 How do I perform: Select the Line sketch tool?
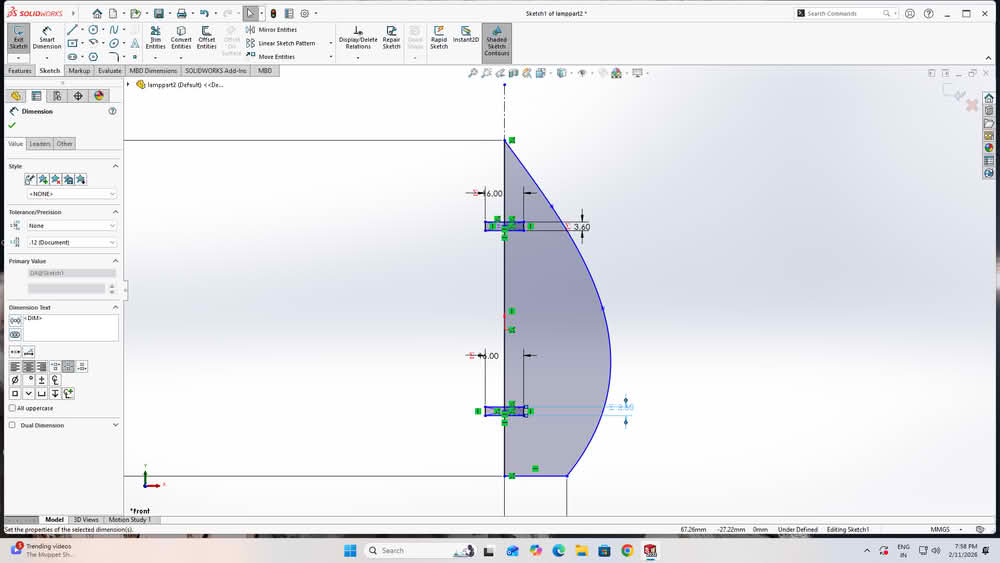point(72,30)
